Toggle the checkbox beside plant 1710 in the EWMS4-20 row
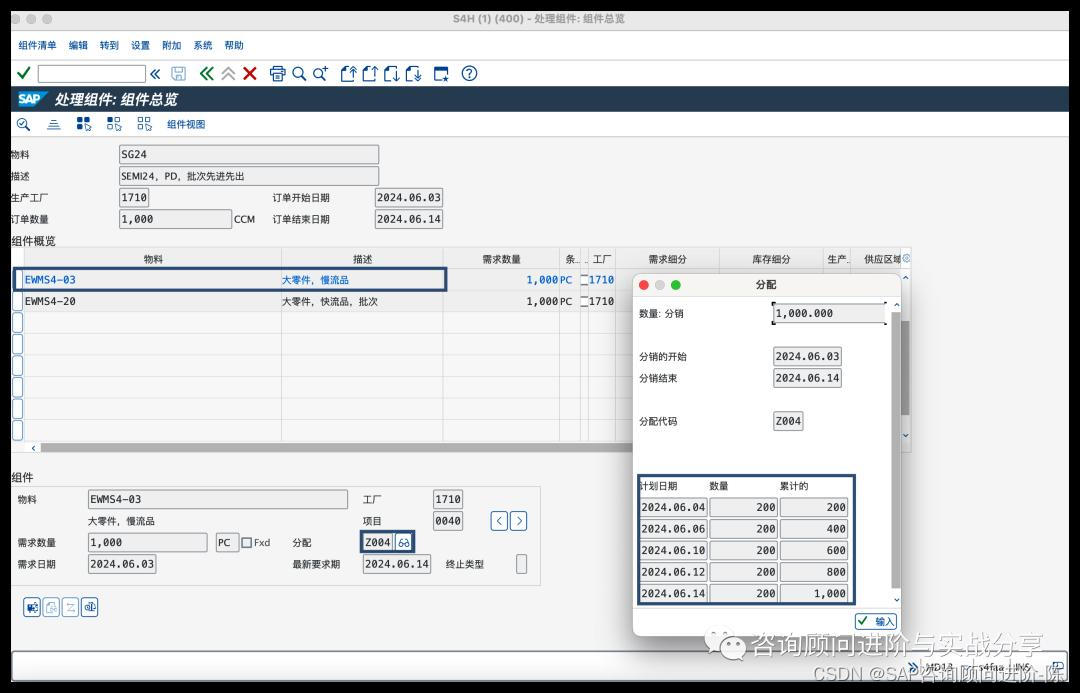1080x693 pixels. (584, 301)
